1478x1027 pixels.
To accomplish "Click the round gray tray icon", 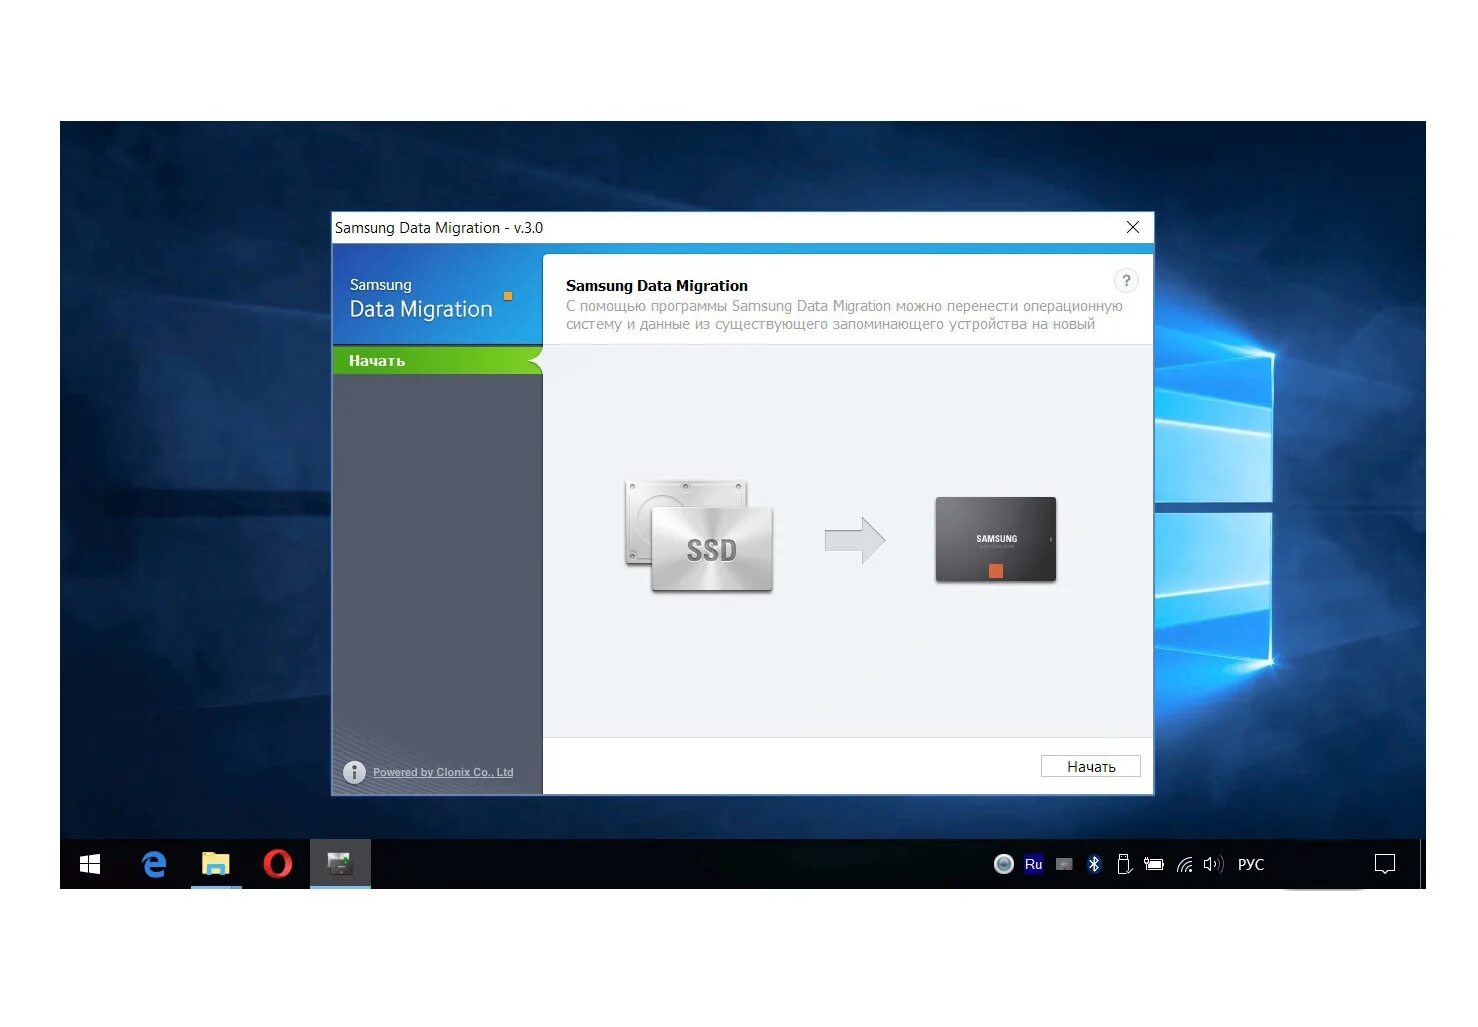I will [x=1004, y=864].
